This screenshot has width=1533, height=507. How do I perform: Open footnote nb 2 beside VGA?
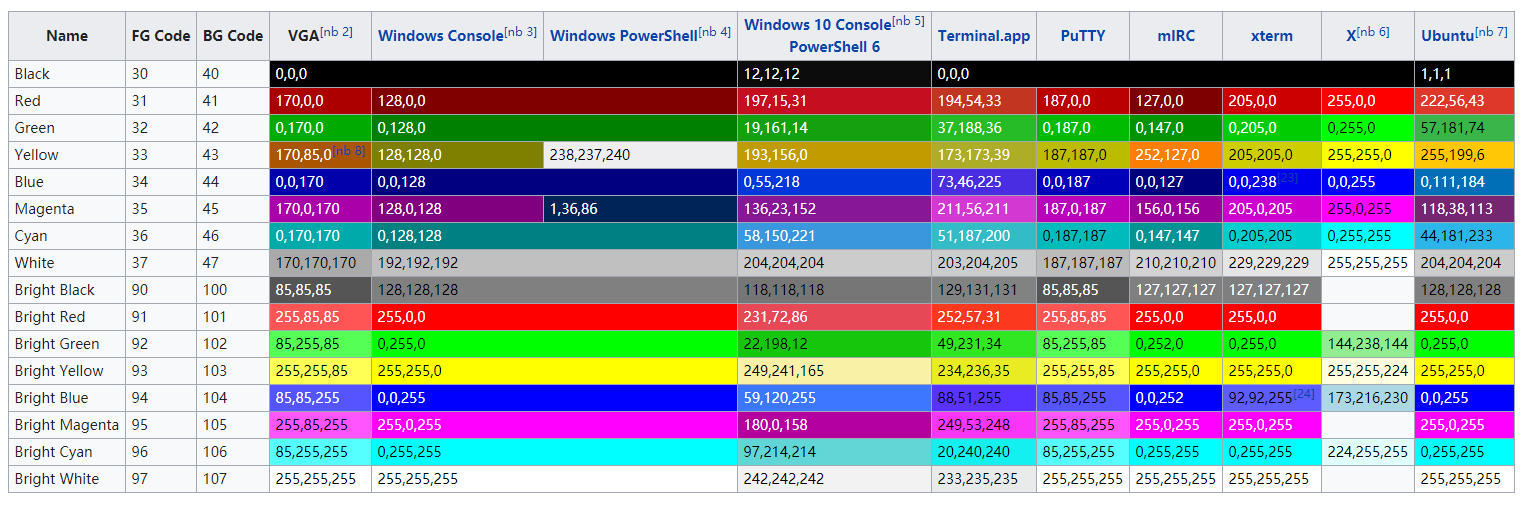coord(336,32)
